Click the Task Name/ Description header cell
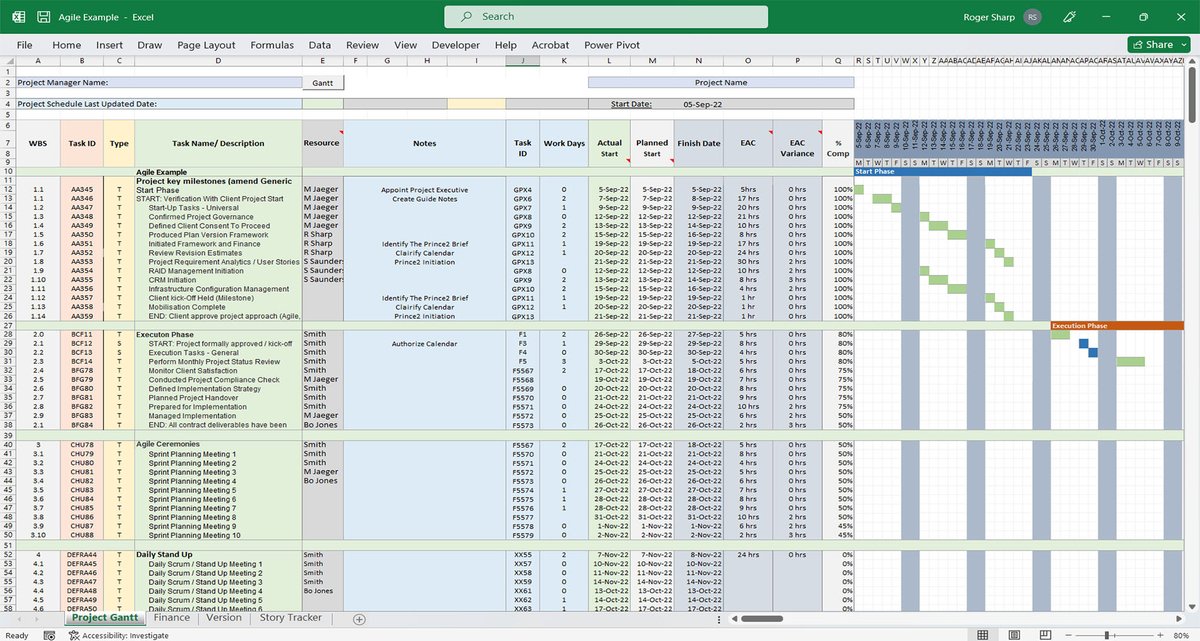This screenshot has height=641, width=1200. 219,143
